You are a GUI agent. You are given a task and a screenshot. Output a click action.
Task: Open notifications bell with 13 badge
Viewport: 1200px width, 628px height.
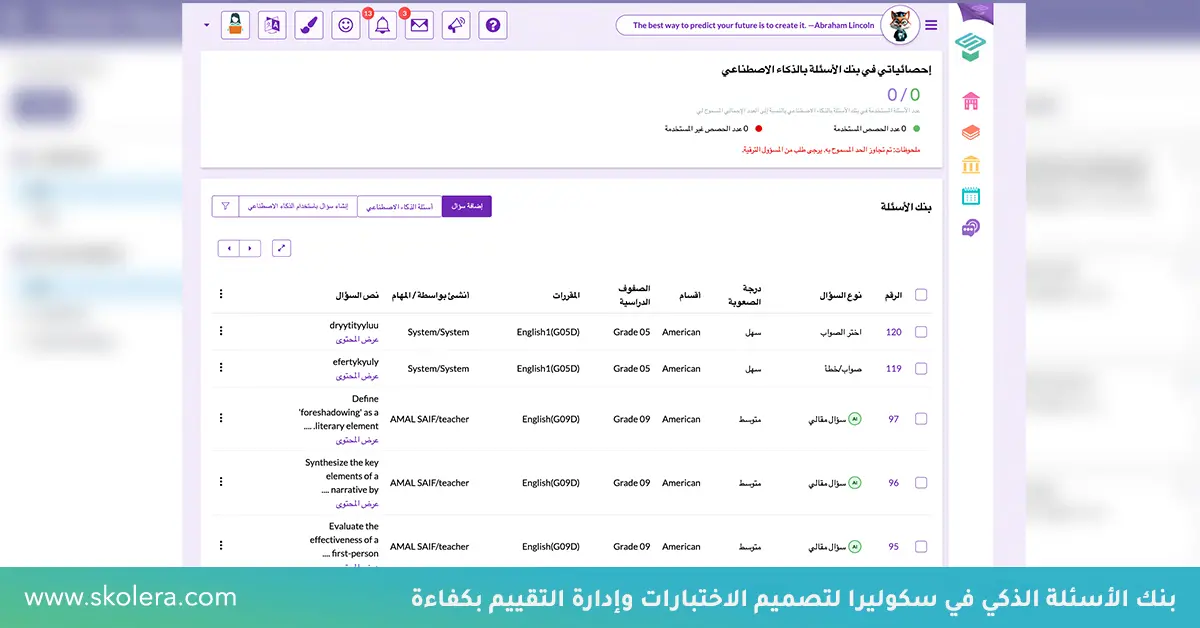pos(382,25)
